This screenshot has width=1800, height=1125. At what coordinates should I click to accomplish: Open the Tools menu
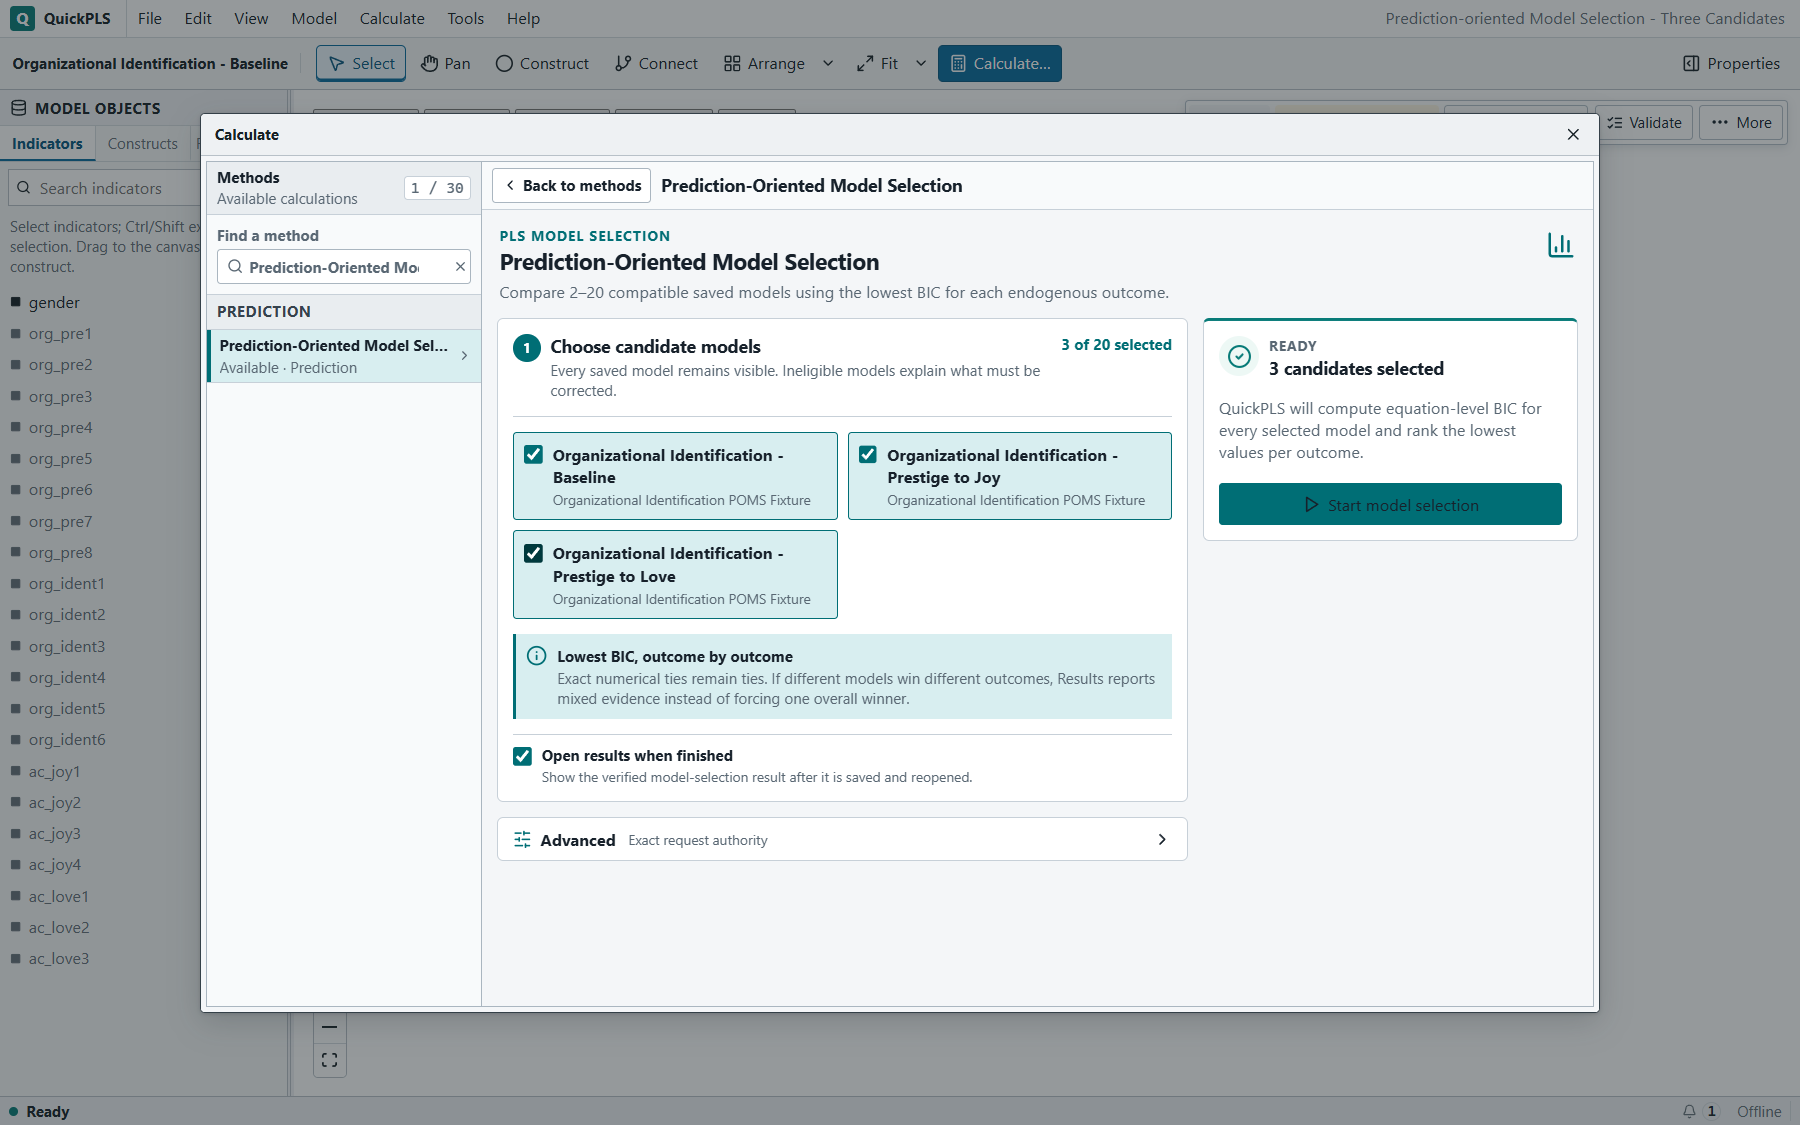click(x=465, y=18)
